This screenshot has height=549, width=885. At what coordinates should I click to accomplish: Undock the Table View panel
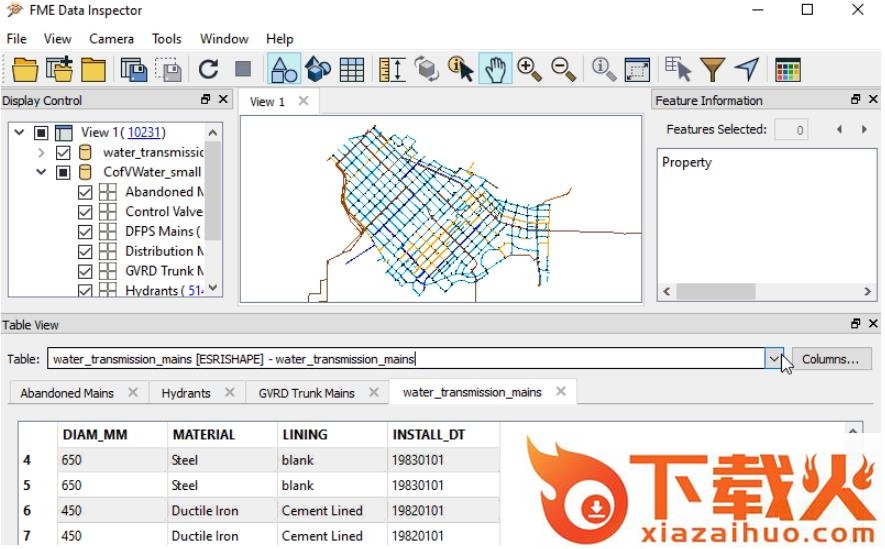856,323
